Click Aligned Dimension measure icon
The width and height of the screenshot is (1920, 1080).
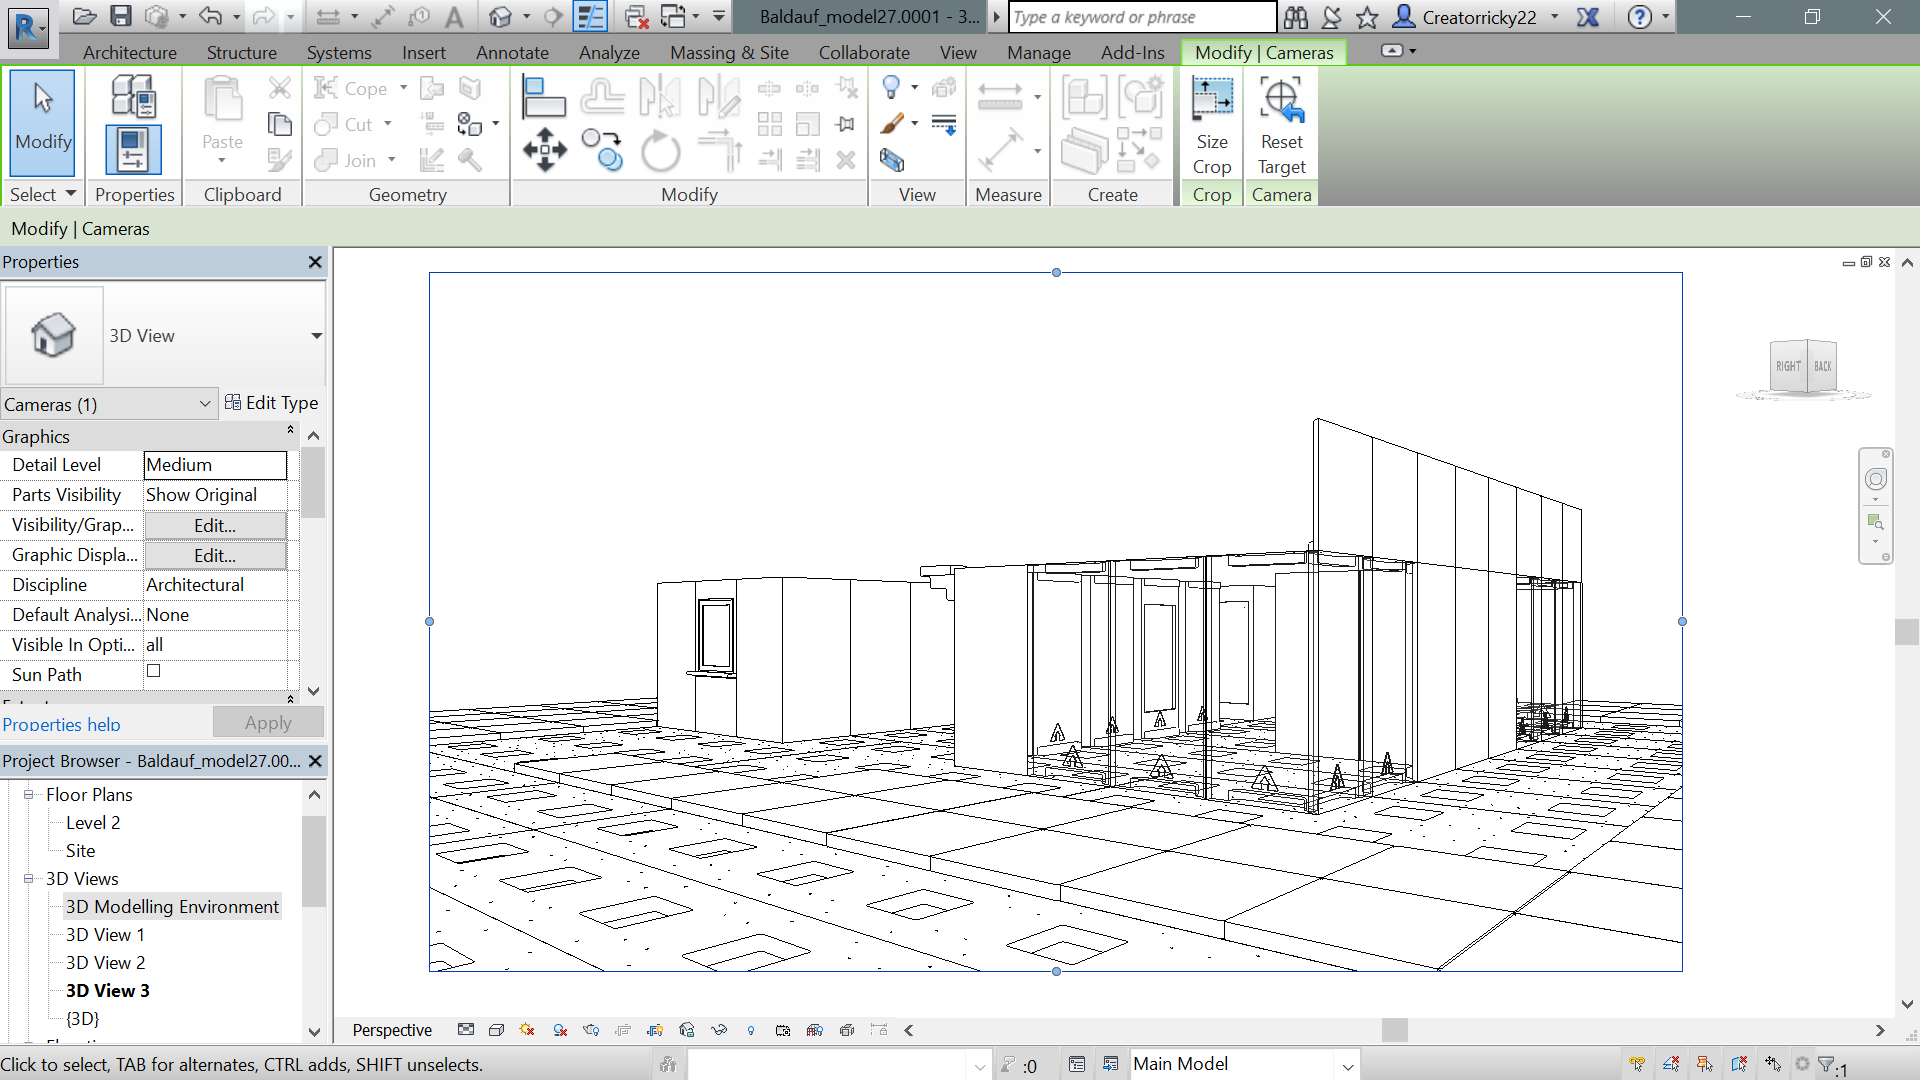coord(1000,96)
